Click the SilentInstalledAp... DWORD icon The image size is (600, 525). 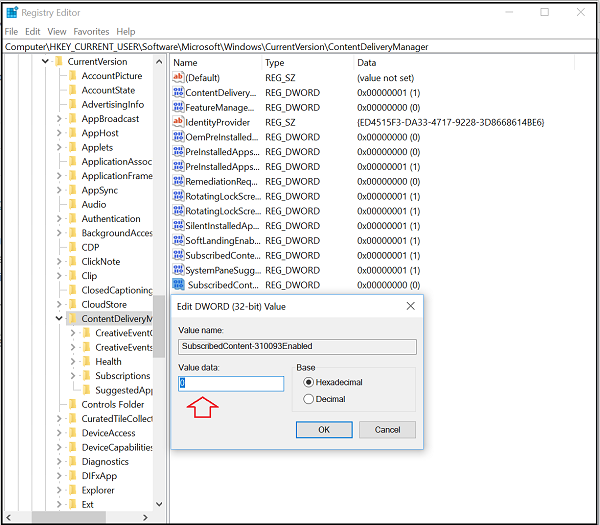(x=178, y=225)
